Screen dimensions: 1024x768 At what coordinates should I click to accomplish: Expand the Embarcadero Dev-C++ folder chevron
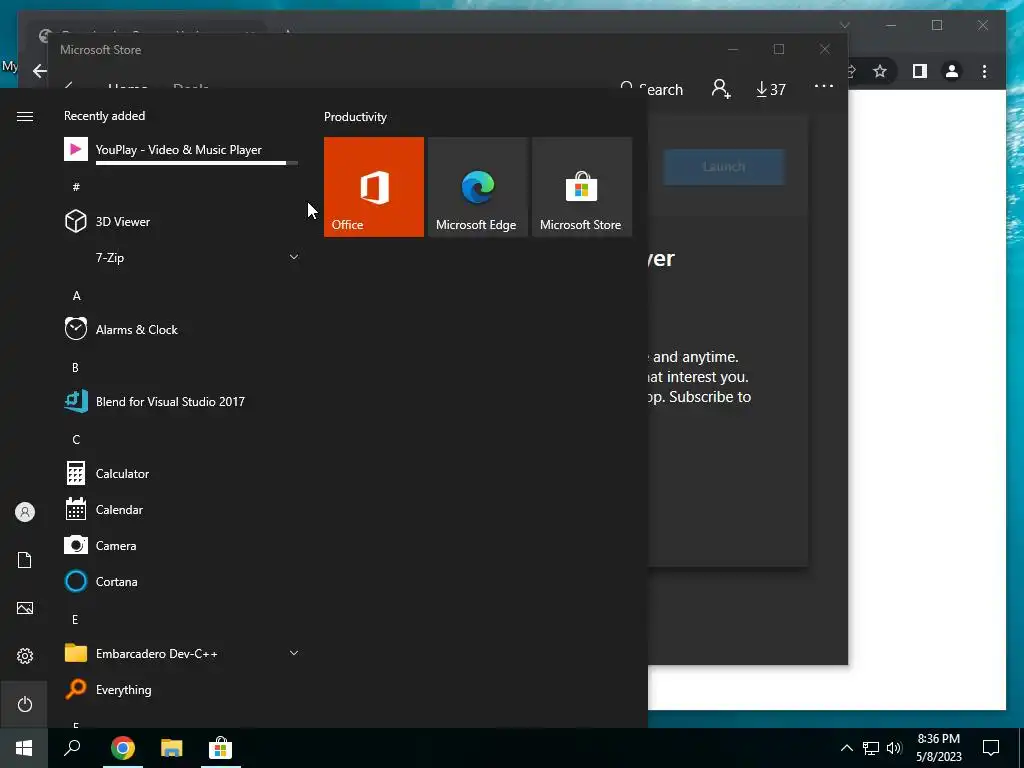click(x=294, y=653)
